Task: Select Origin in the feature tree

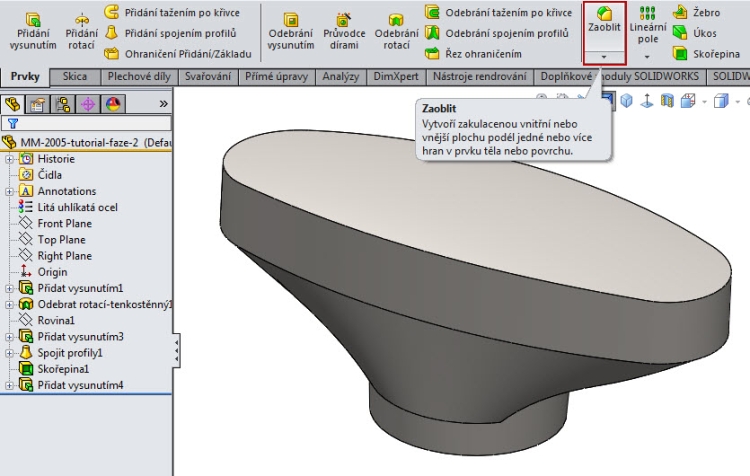Action: [x=43, y=272]
